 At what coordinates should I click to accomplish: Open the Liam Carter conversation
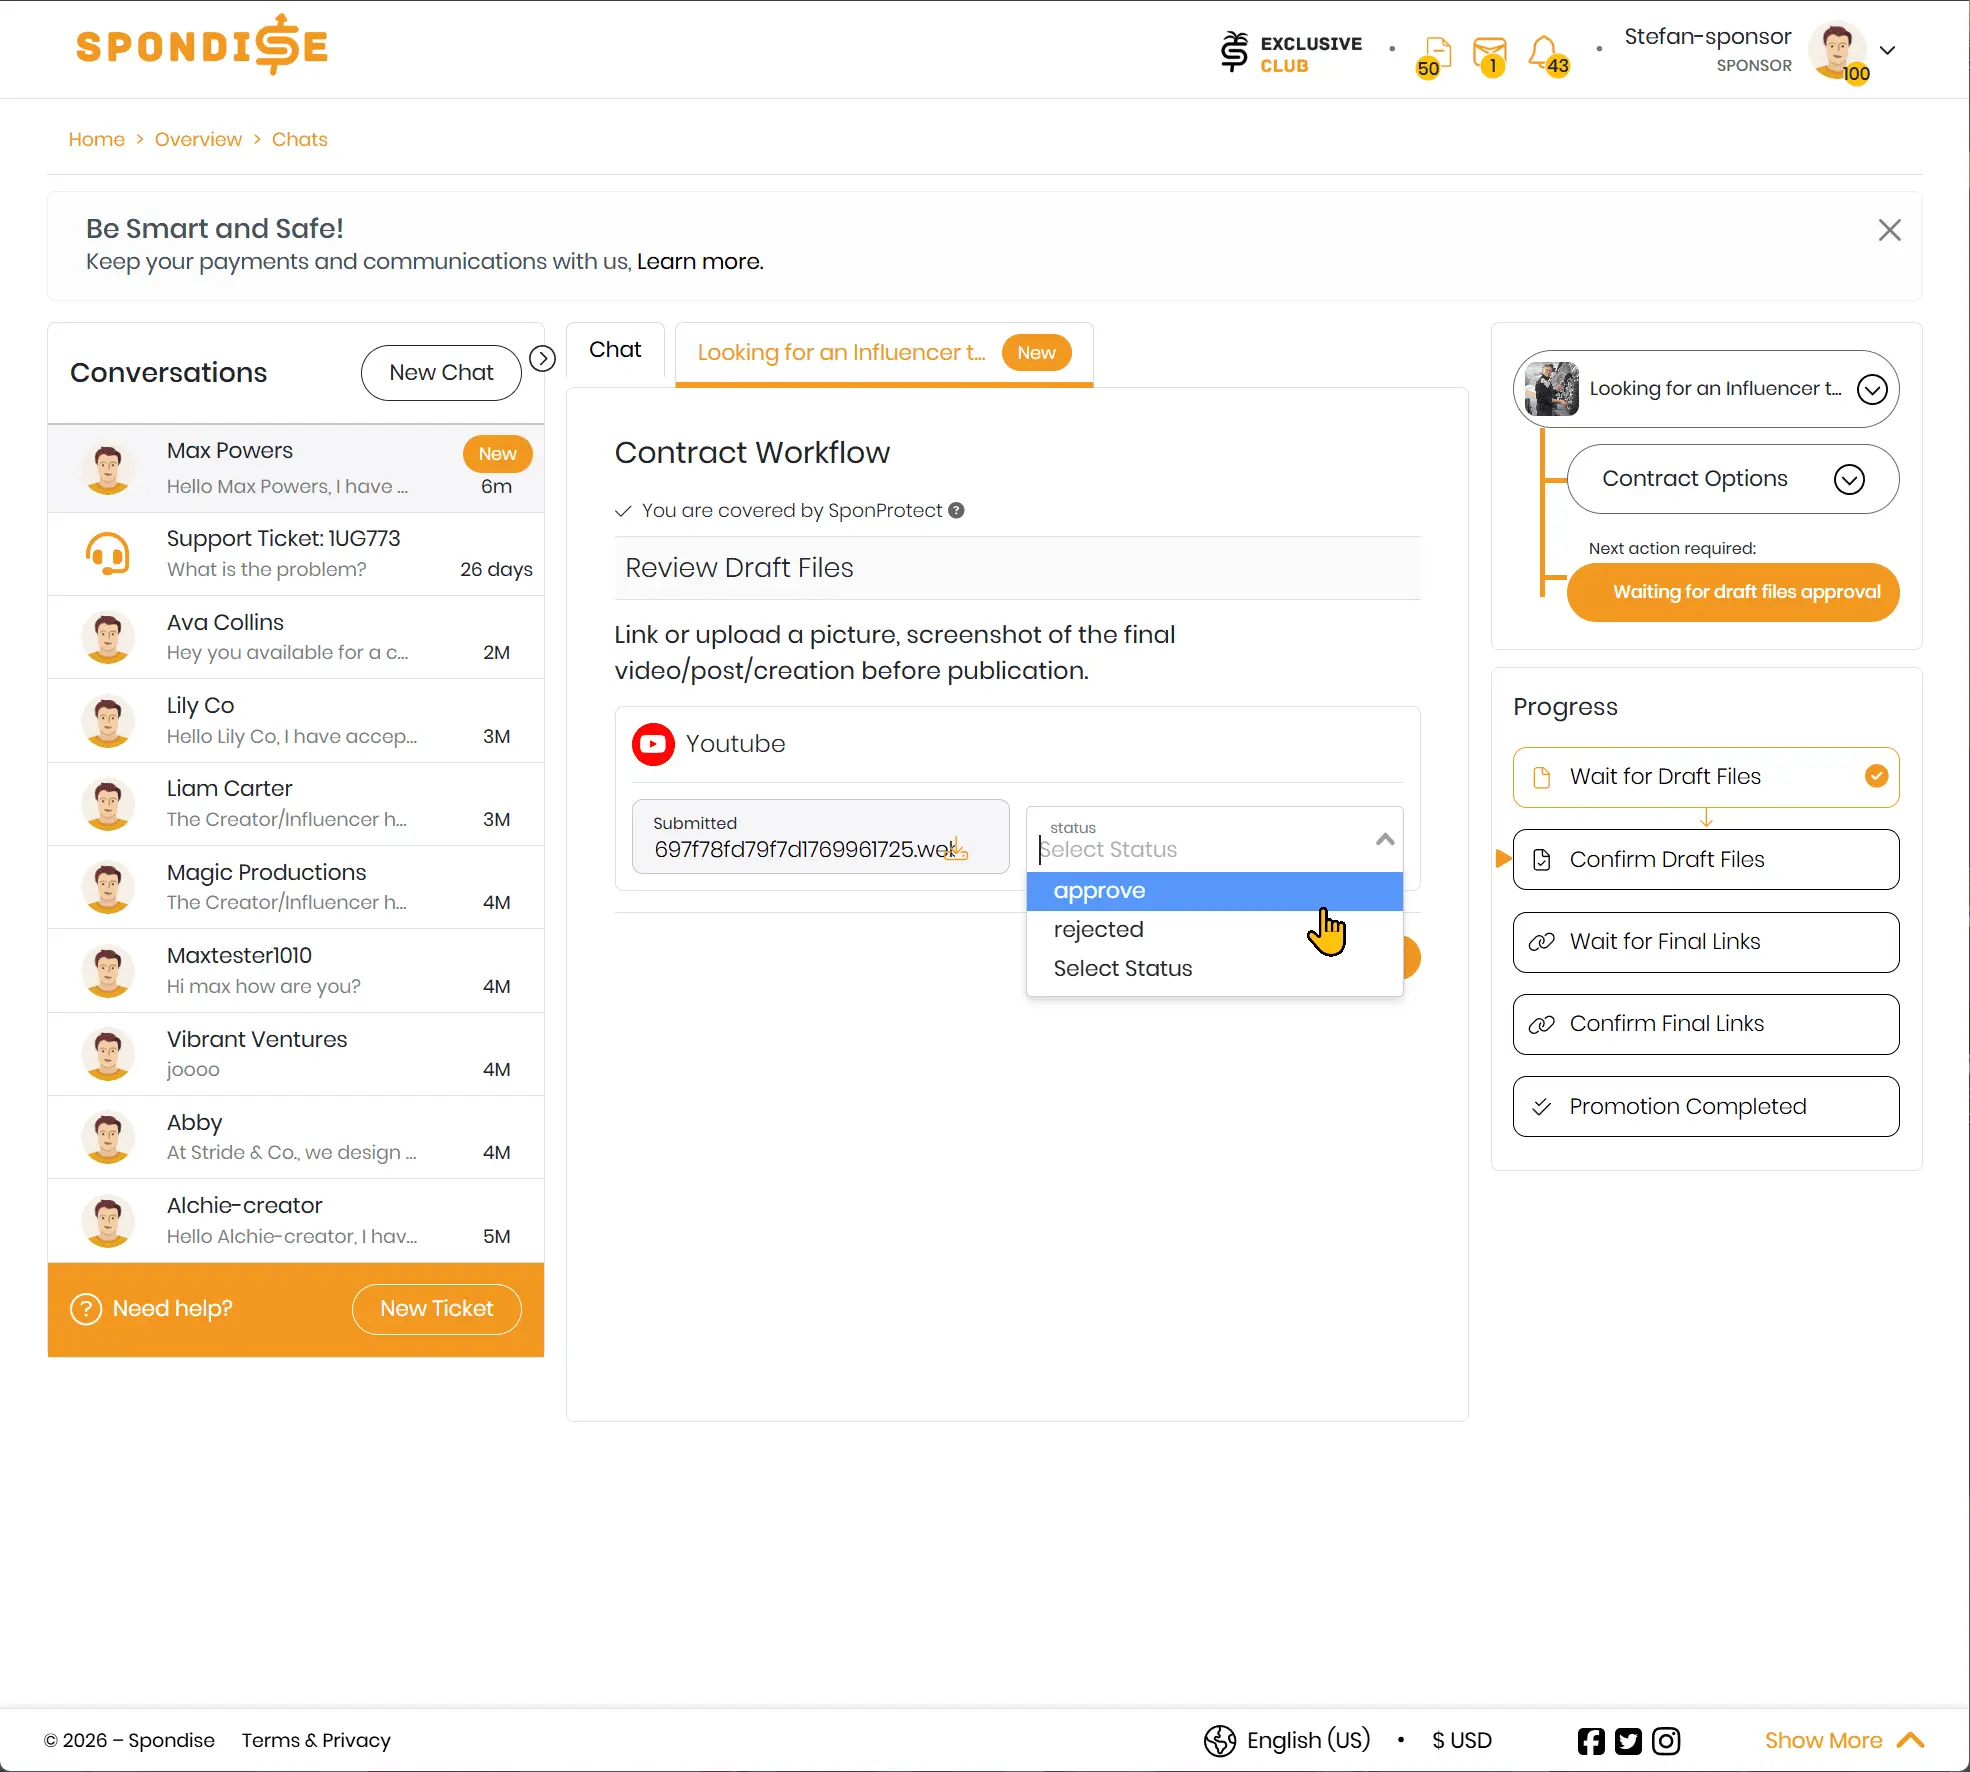point(296,804)
